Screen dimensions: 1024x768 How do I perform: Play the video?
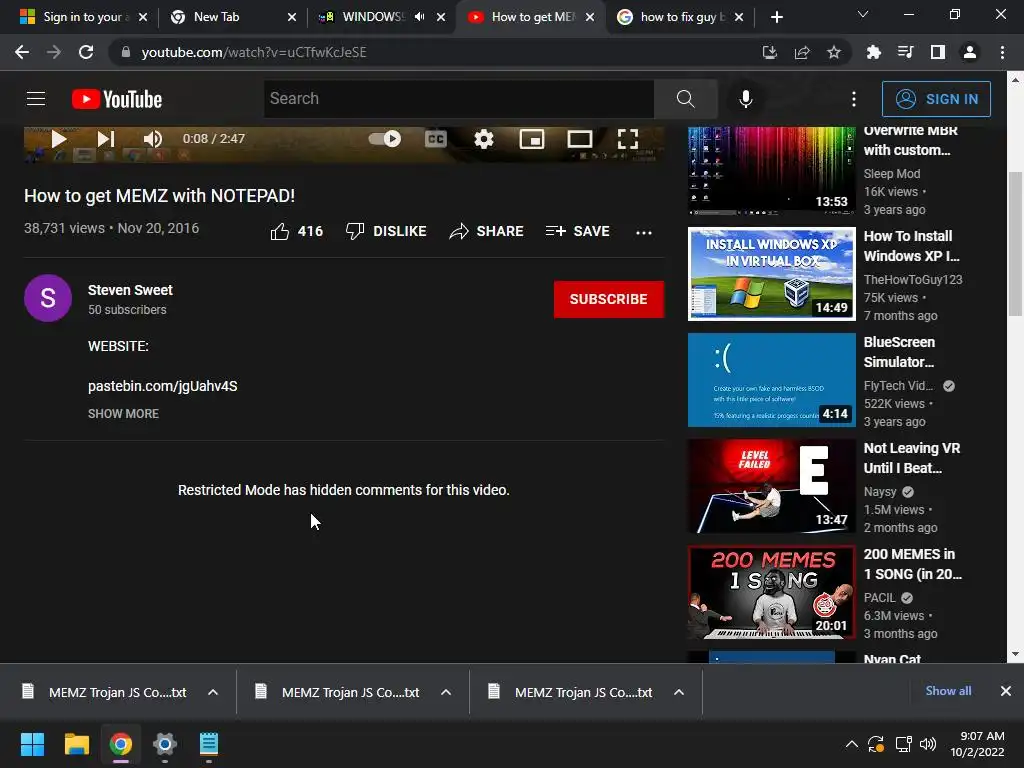tap(59, 138)
